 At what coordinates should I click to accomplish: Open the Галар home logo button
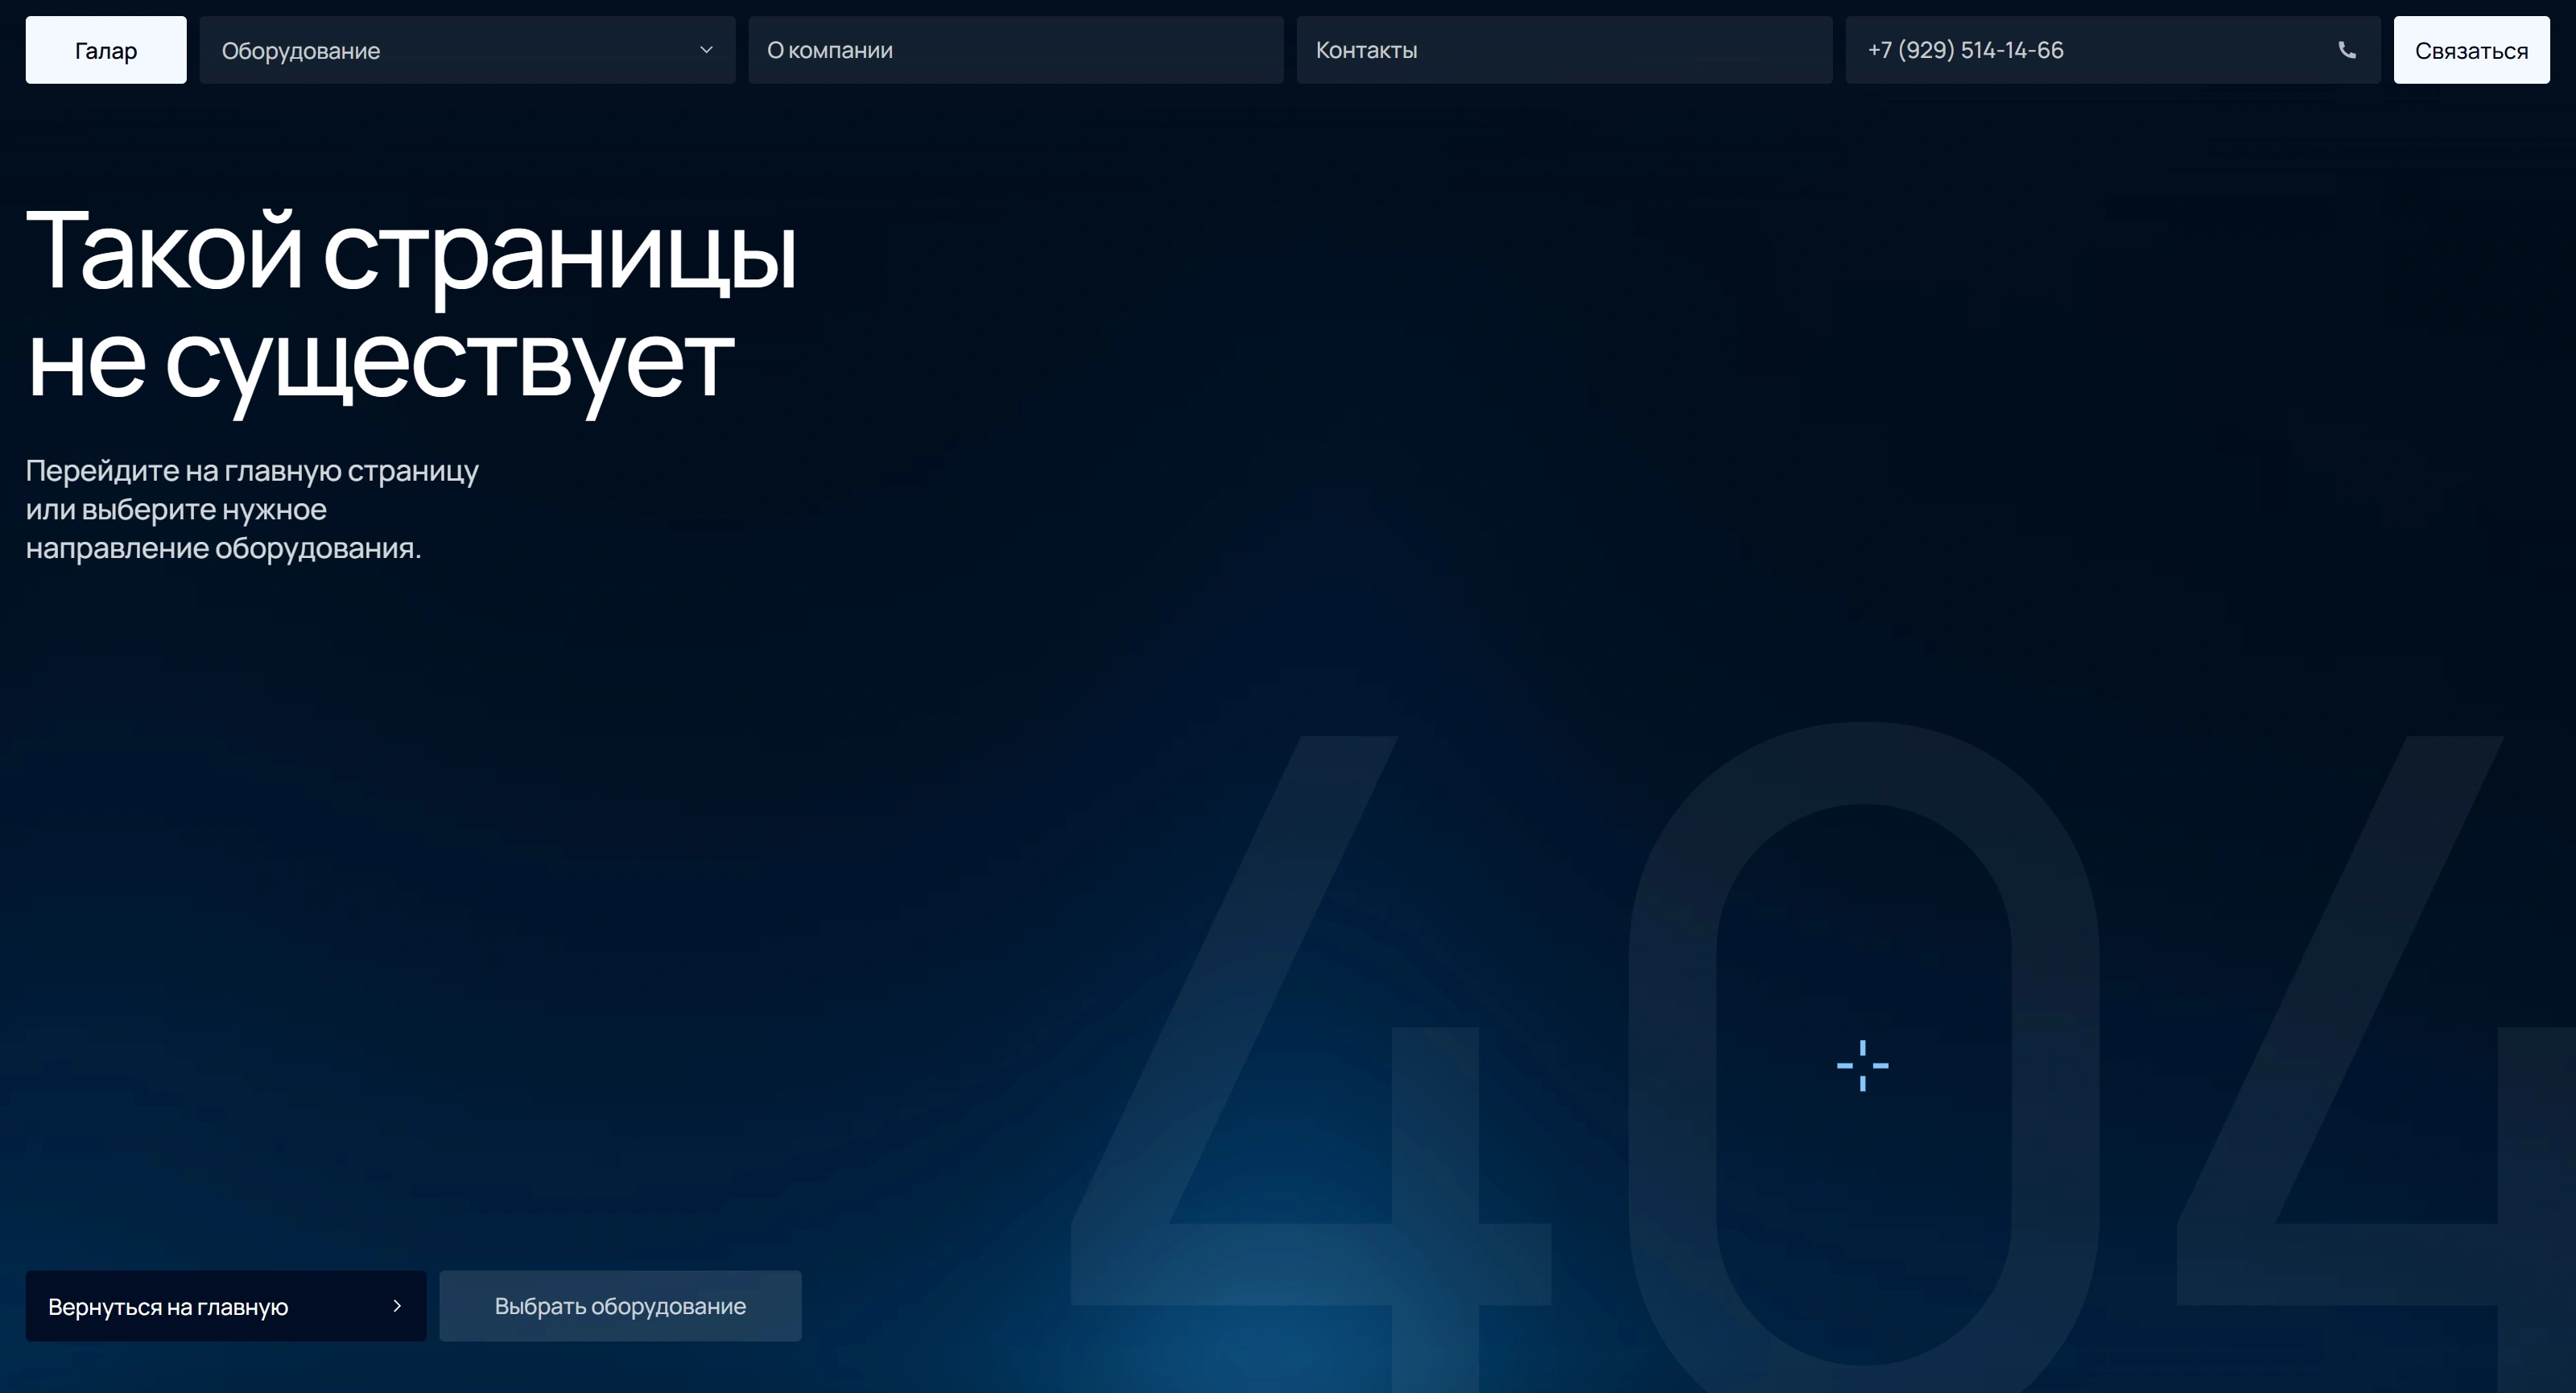tap(106, 50)
